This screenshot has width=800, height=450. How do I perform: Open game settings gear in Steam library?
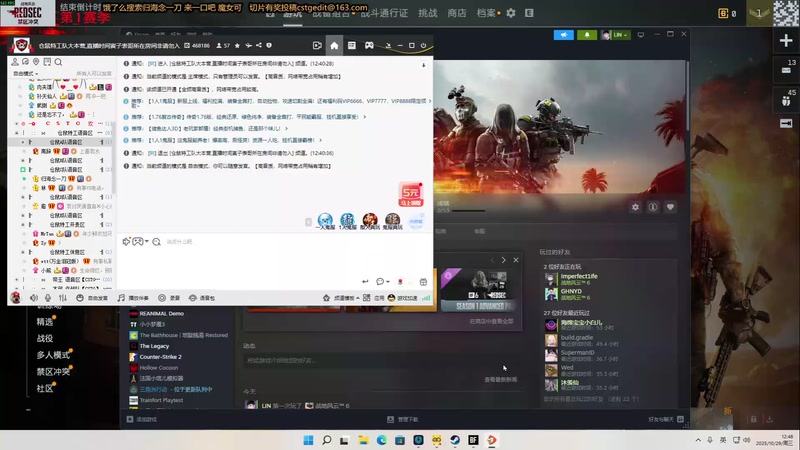point(635,207)
